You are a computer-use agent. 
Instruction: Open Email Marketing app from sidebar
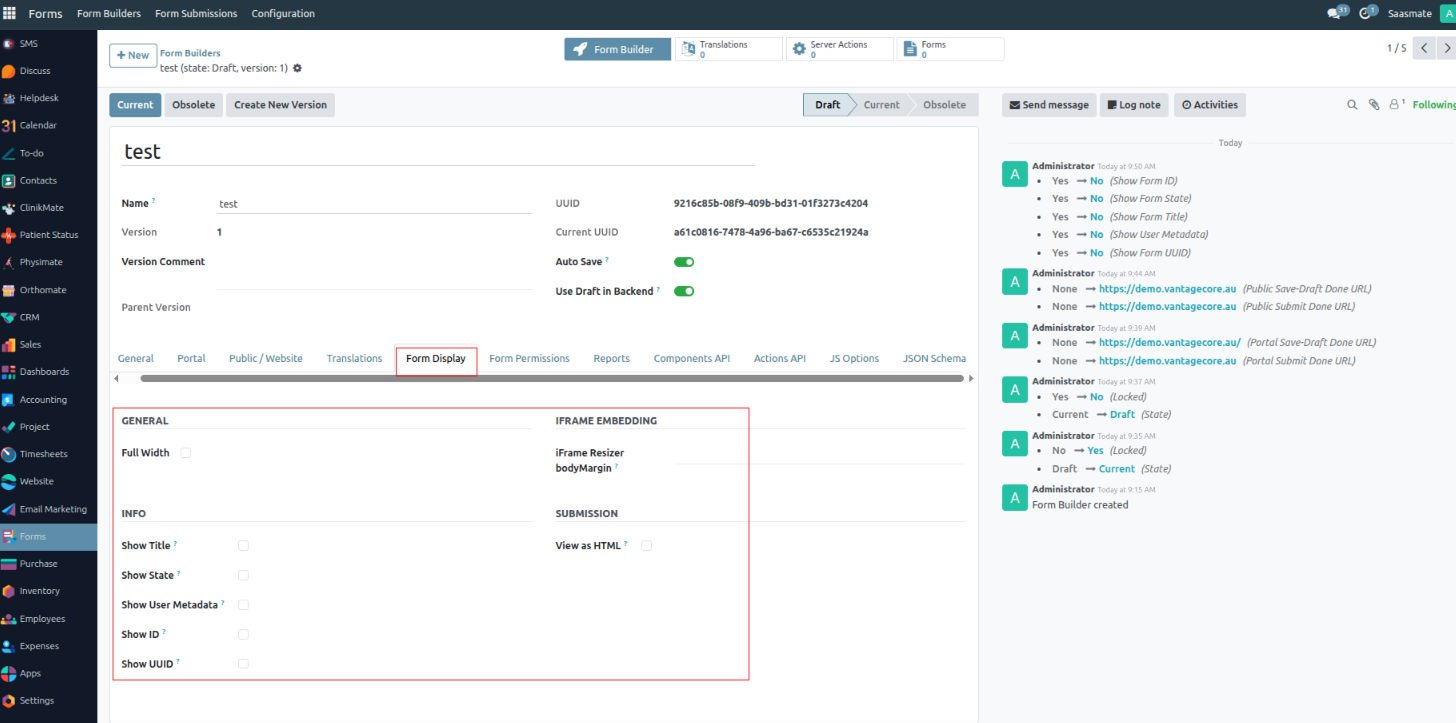point(52,509)
